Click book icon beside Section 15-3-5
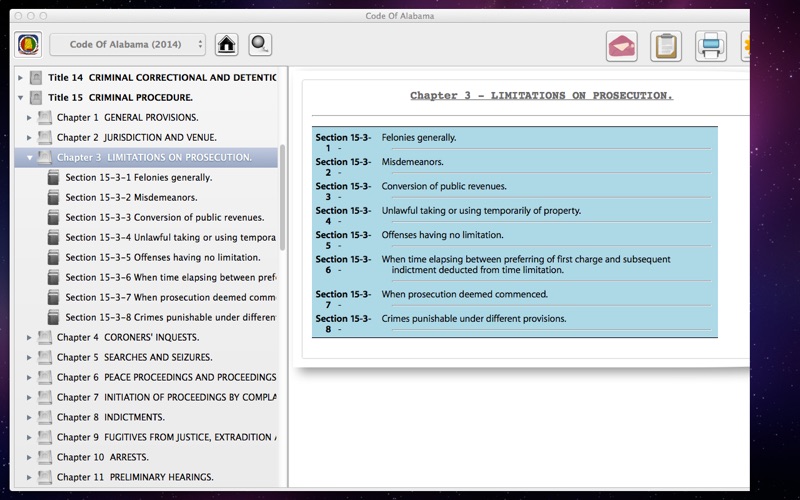 point(53,257)
